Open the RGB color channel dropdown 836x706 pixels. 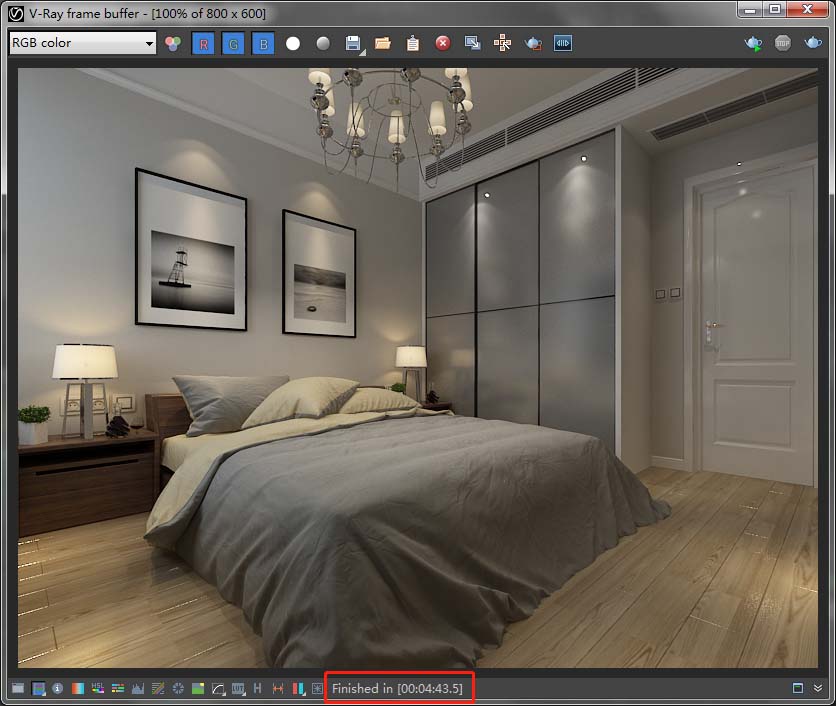coord(82,43)
